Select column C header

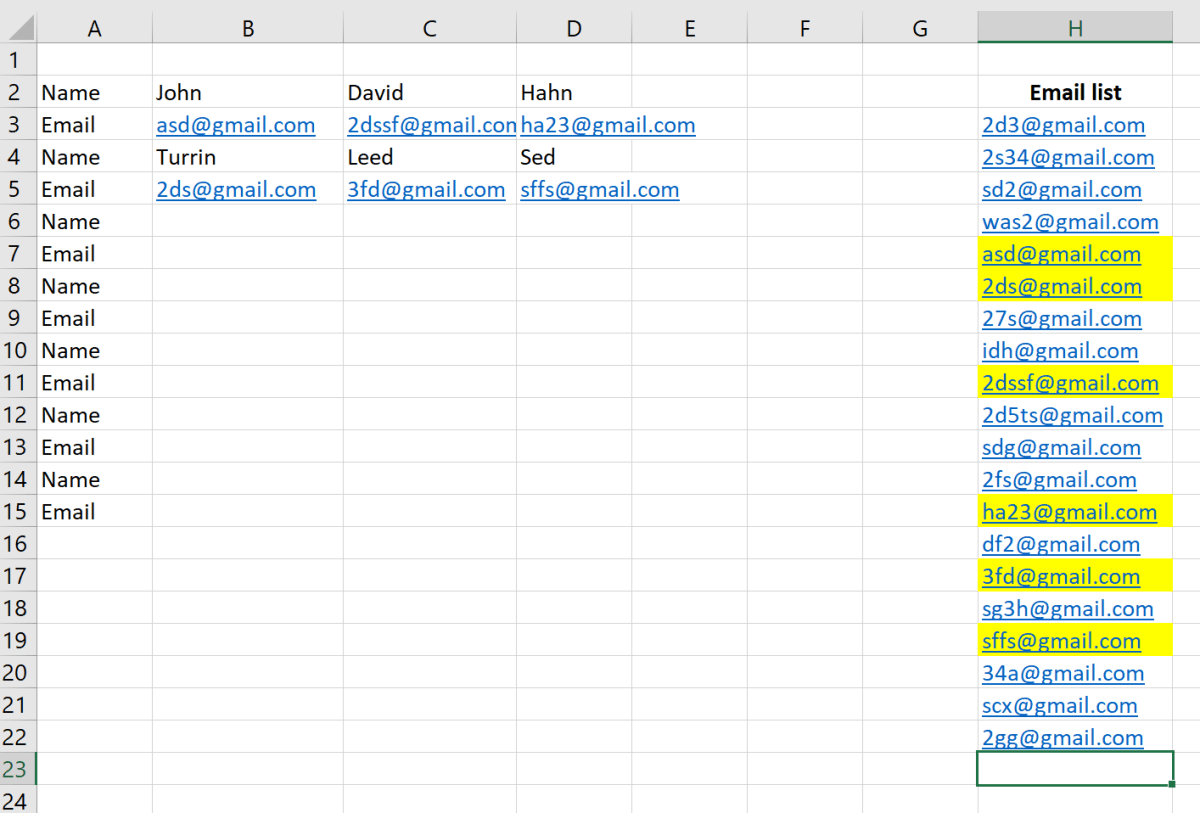430,28
